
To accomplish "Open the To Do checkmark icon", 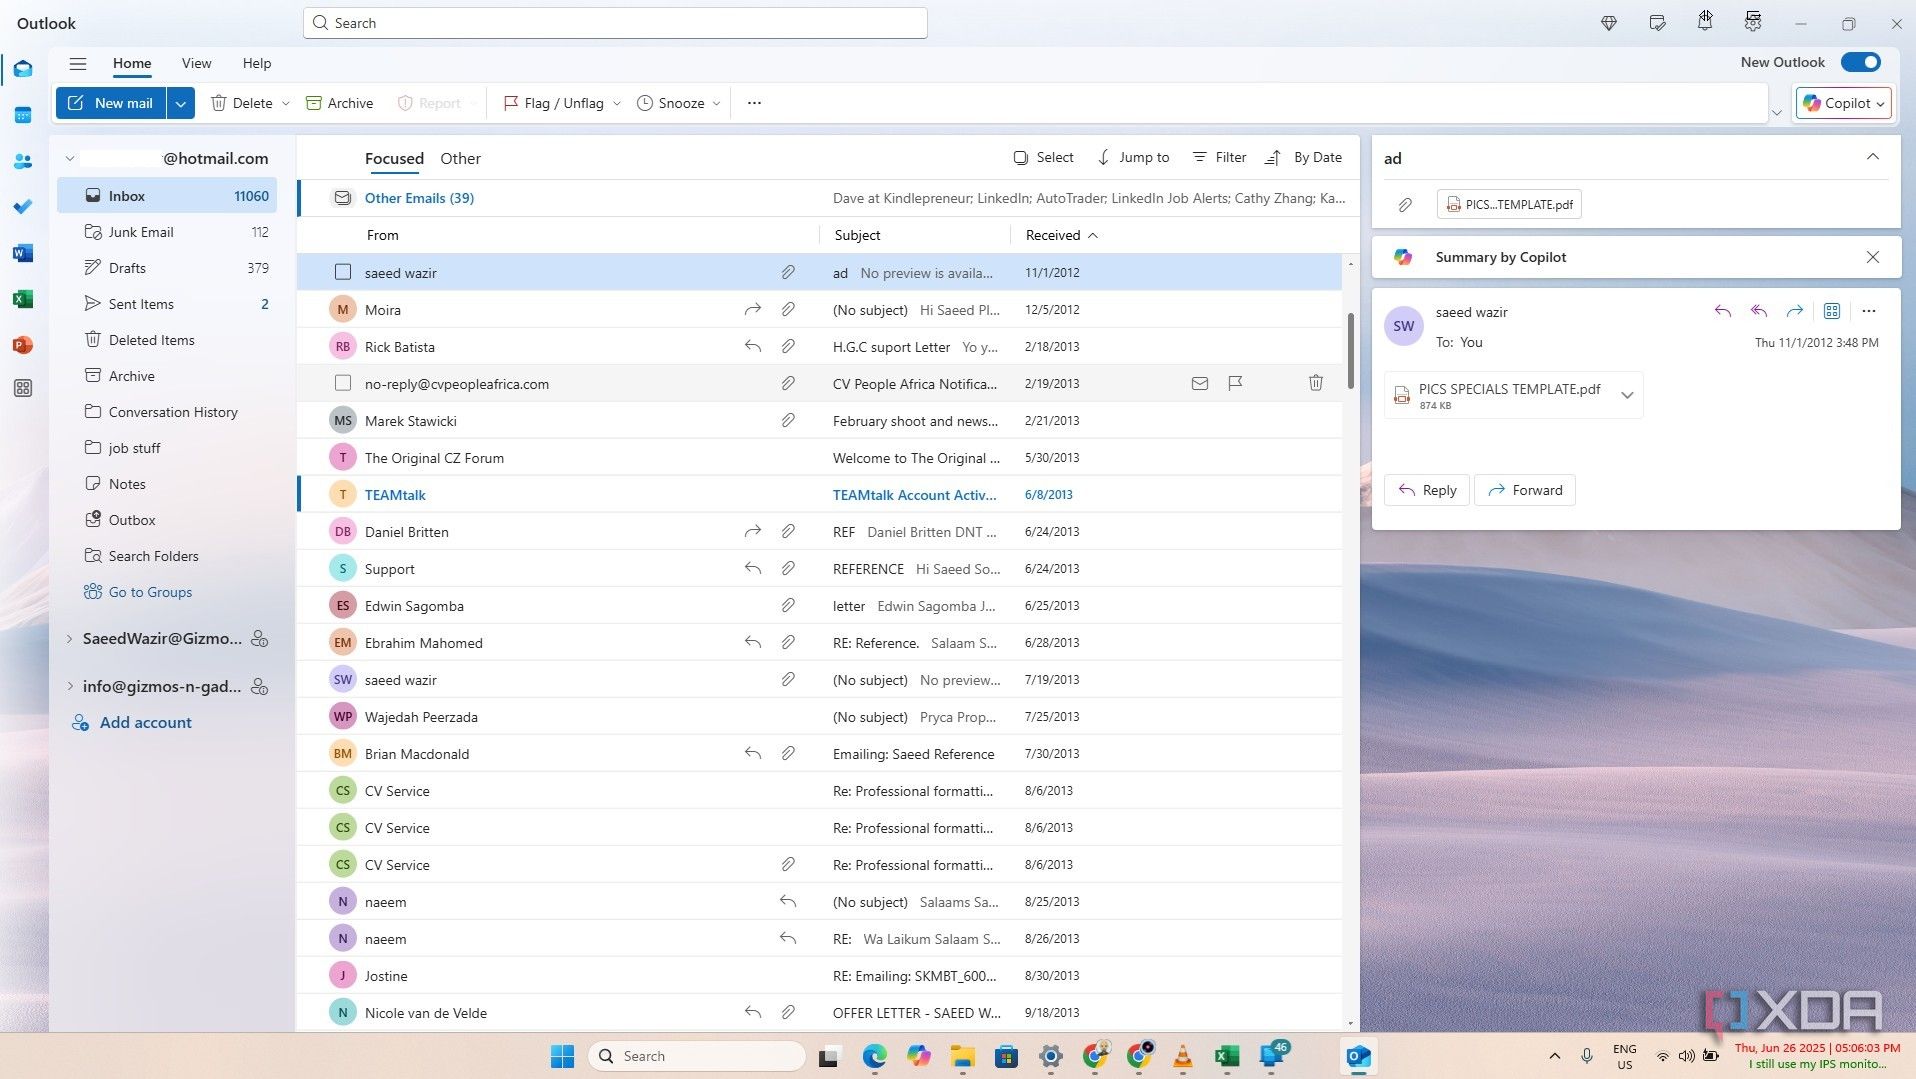I will 23,207.
